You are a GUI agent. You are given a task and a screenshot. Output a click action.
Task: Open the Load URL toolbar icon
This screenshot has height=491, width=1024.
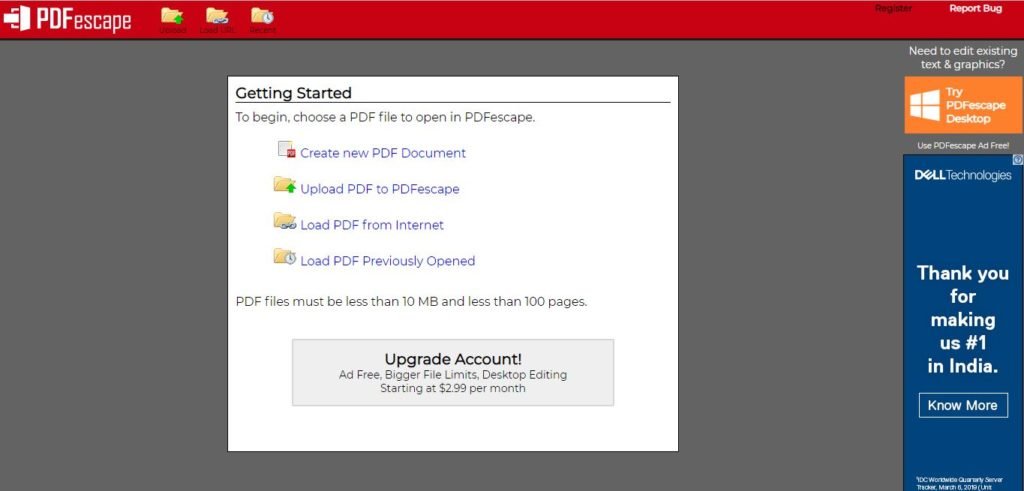(217, 20)
